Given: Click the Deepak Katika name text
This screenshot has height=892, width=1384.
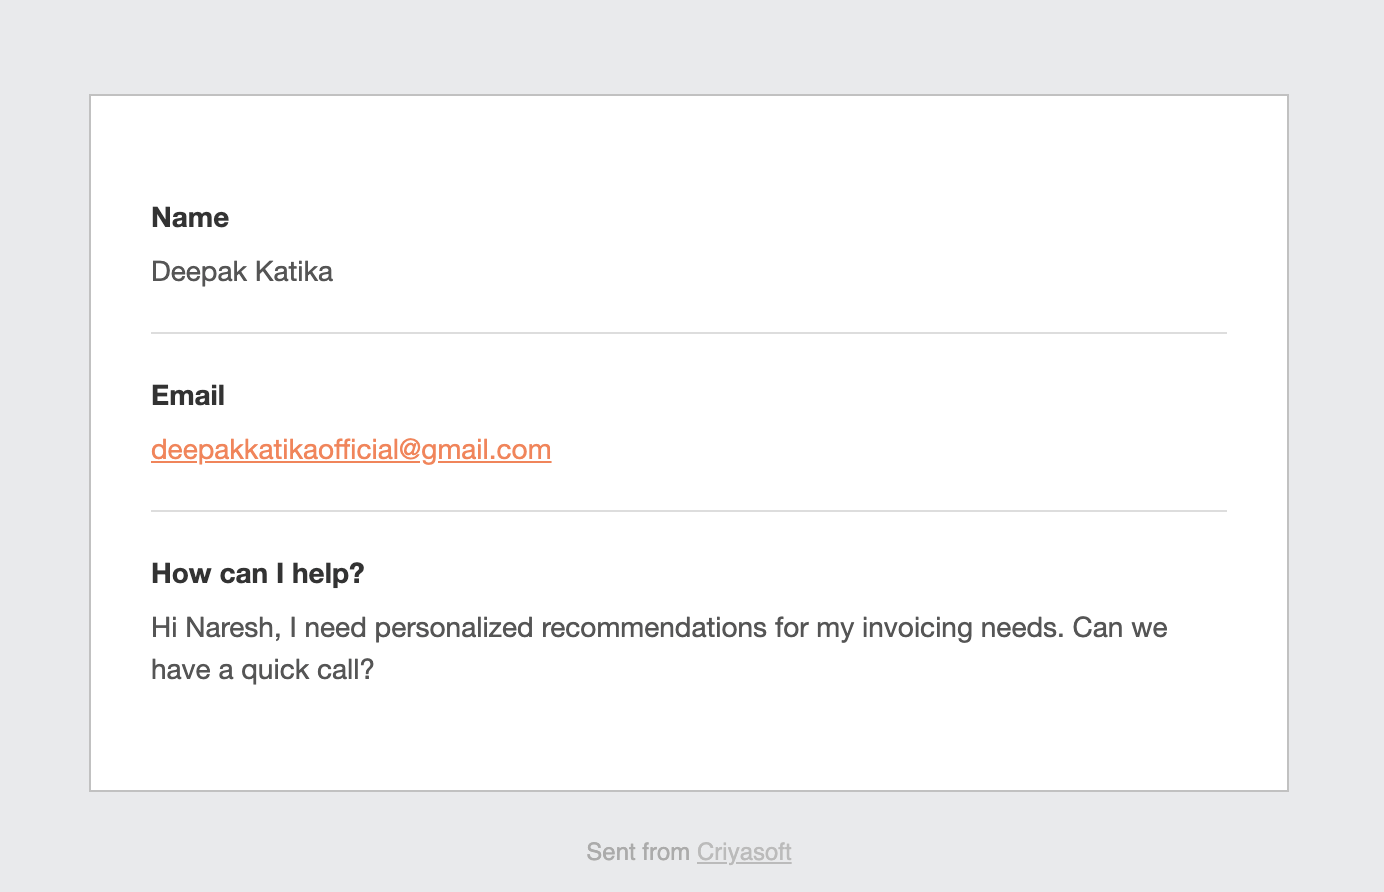Looking at the screenshot, I should point(242,272).
